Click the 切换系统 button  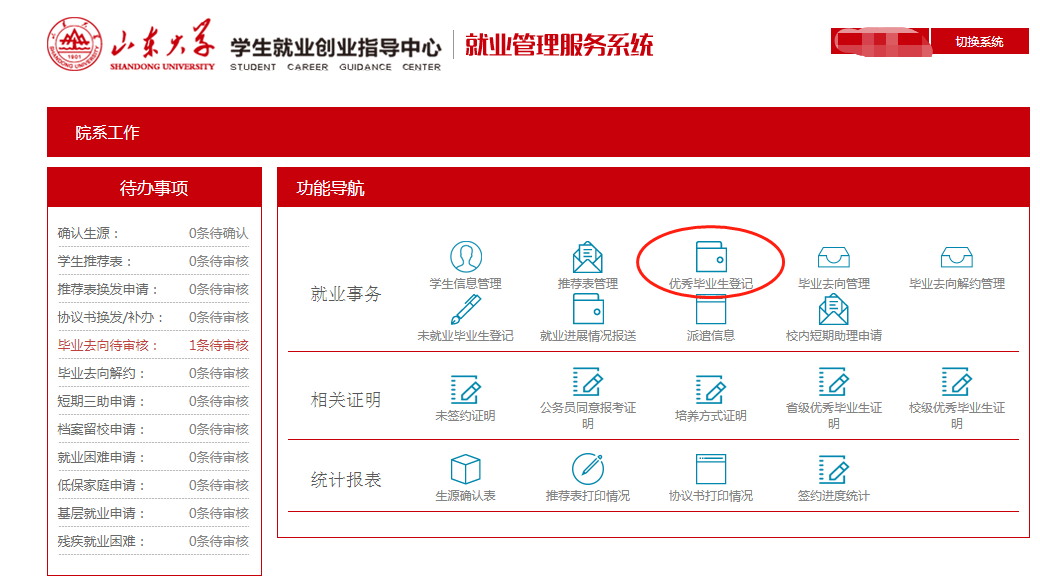pyautogui.click(x=979, y=42)
